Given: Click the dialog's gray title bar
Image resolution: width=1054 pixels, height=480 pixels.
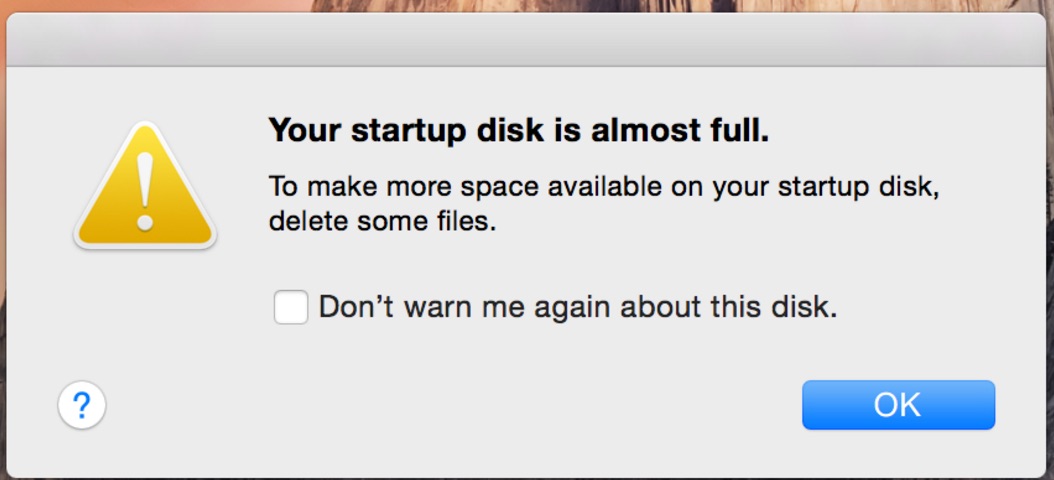Looking at the screenshot, I should coord(527,40).
